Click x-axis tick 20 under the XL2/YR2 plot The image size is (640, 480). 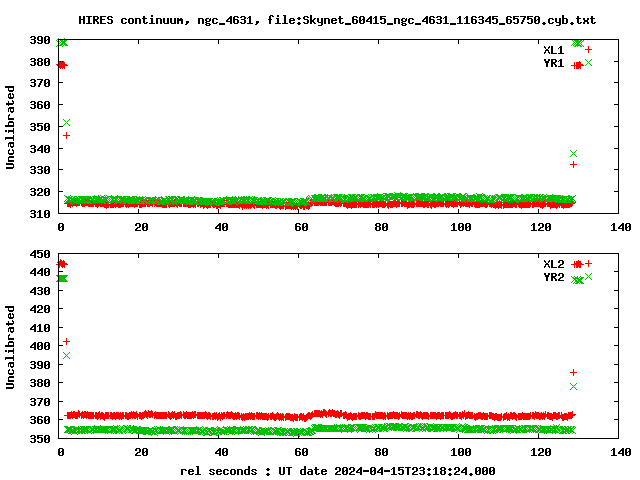pos(141,452)
